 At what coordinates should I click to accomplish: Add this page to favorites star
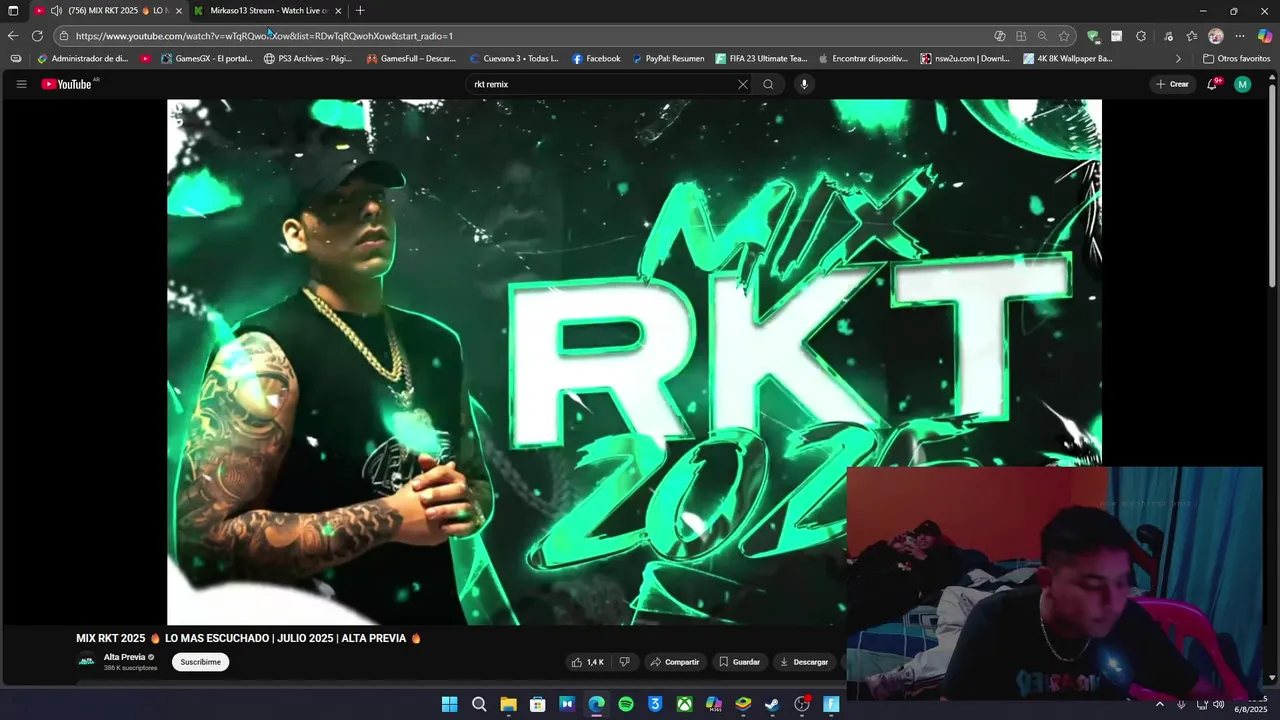tap(1064, 36)
